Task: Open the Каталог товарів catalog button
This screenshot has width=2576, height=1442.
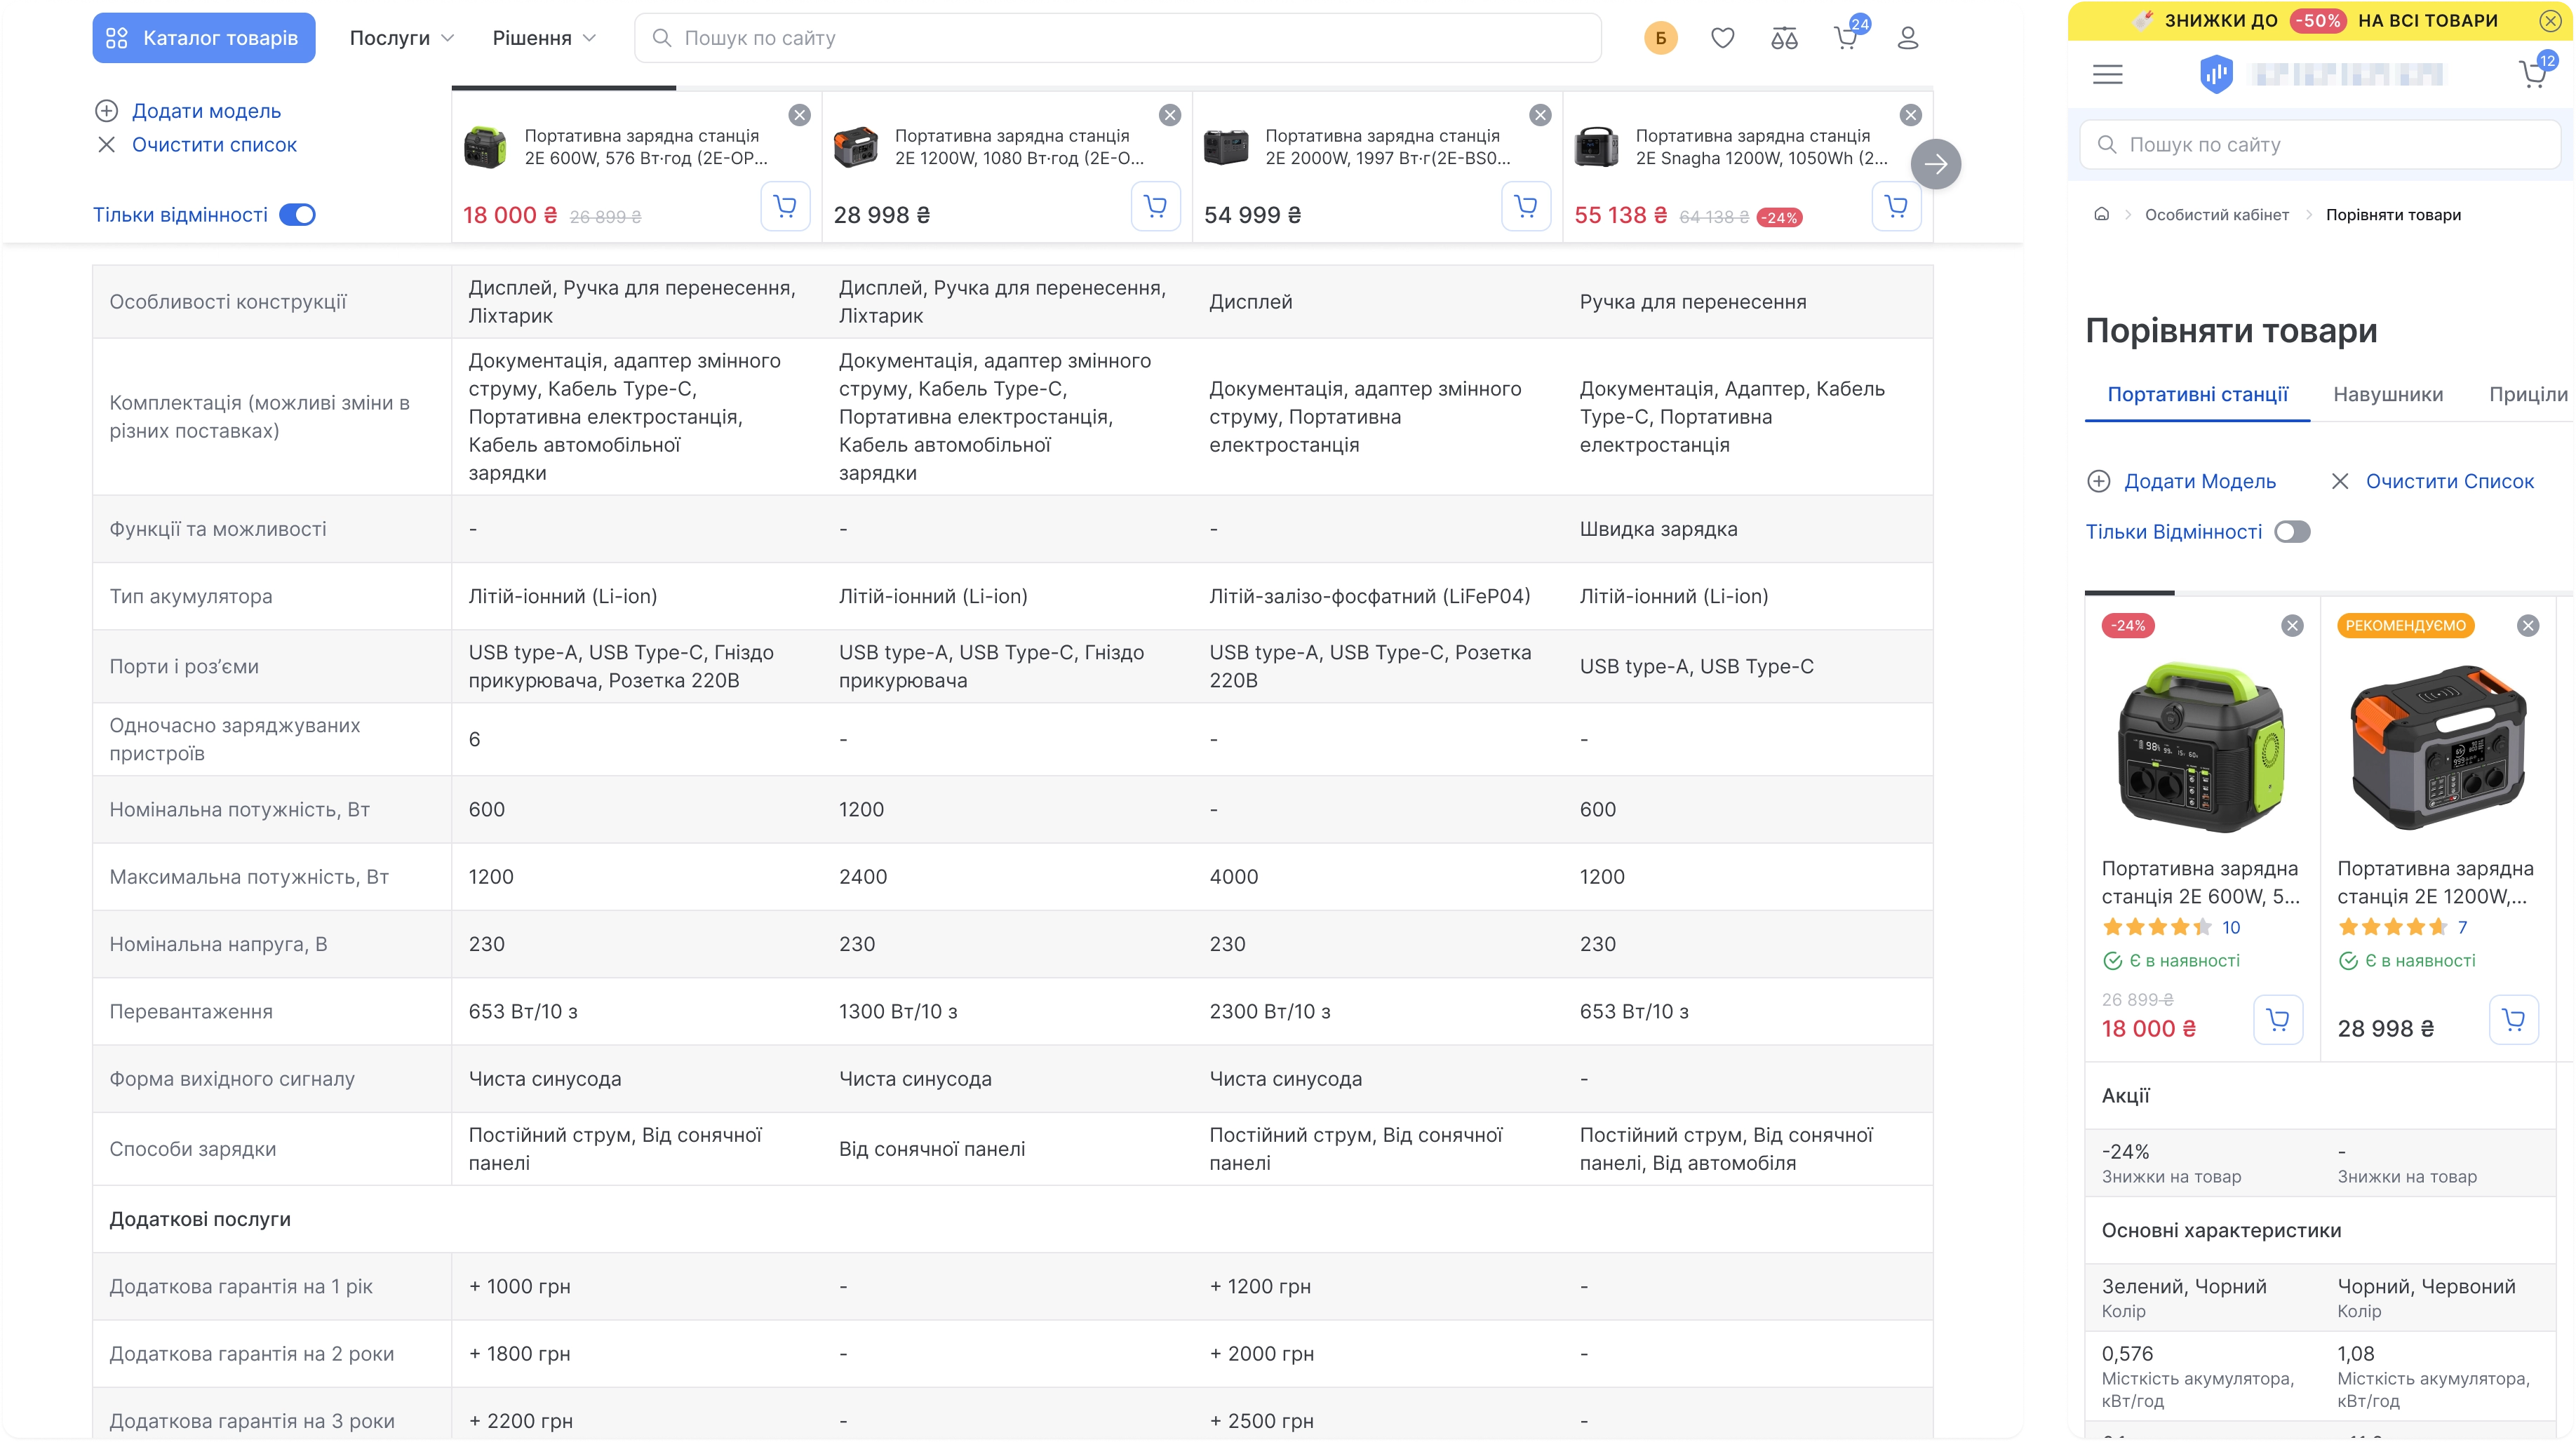Action: (x=204, y=38)
